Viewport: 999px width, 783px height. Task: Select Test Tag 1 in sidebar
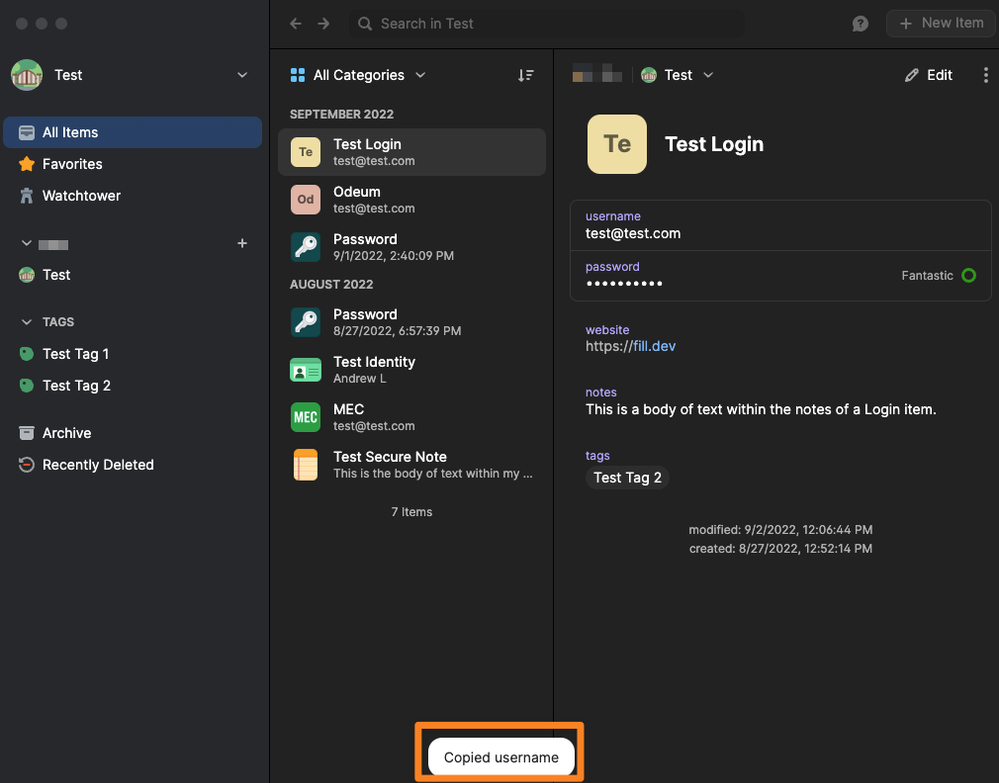click(x=75, y=354)
